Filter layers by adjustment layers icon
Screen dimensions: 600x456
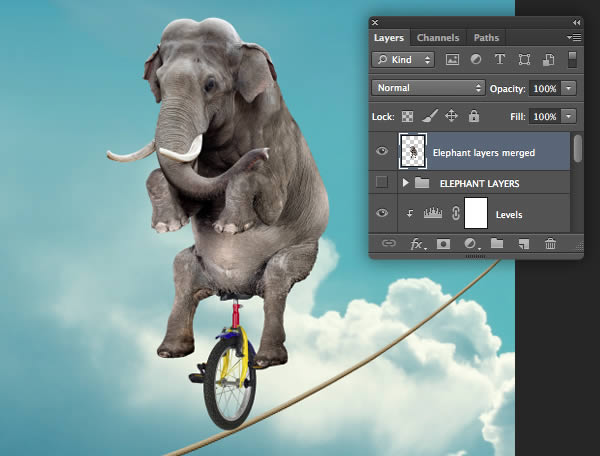click(x=476, y=59)
